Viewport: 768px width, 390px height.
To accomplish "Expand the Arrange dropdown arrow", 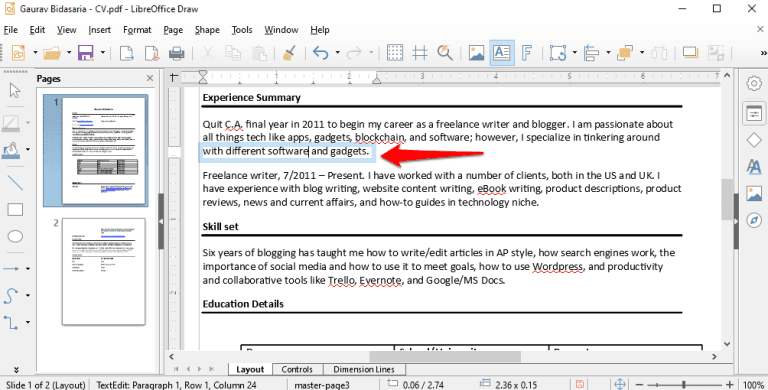I will click(x=642, y=53).
